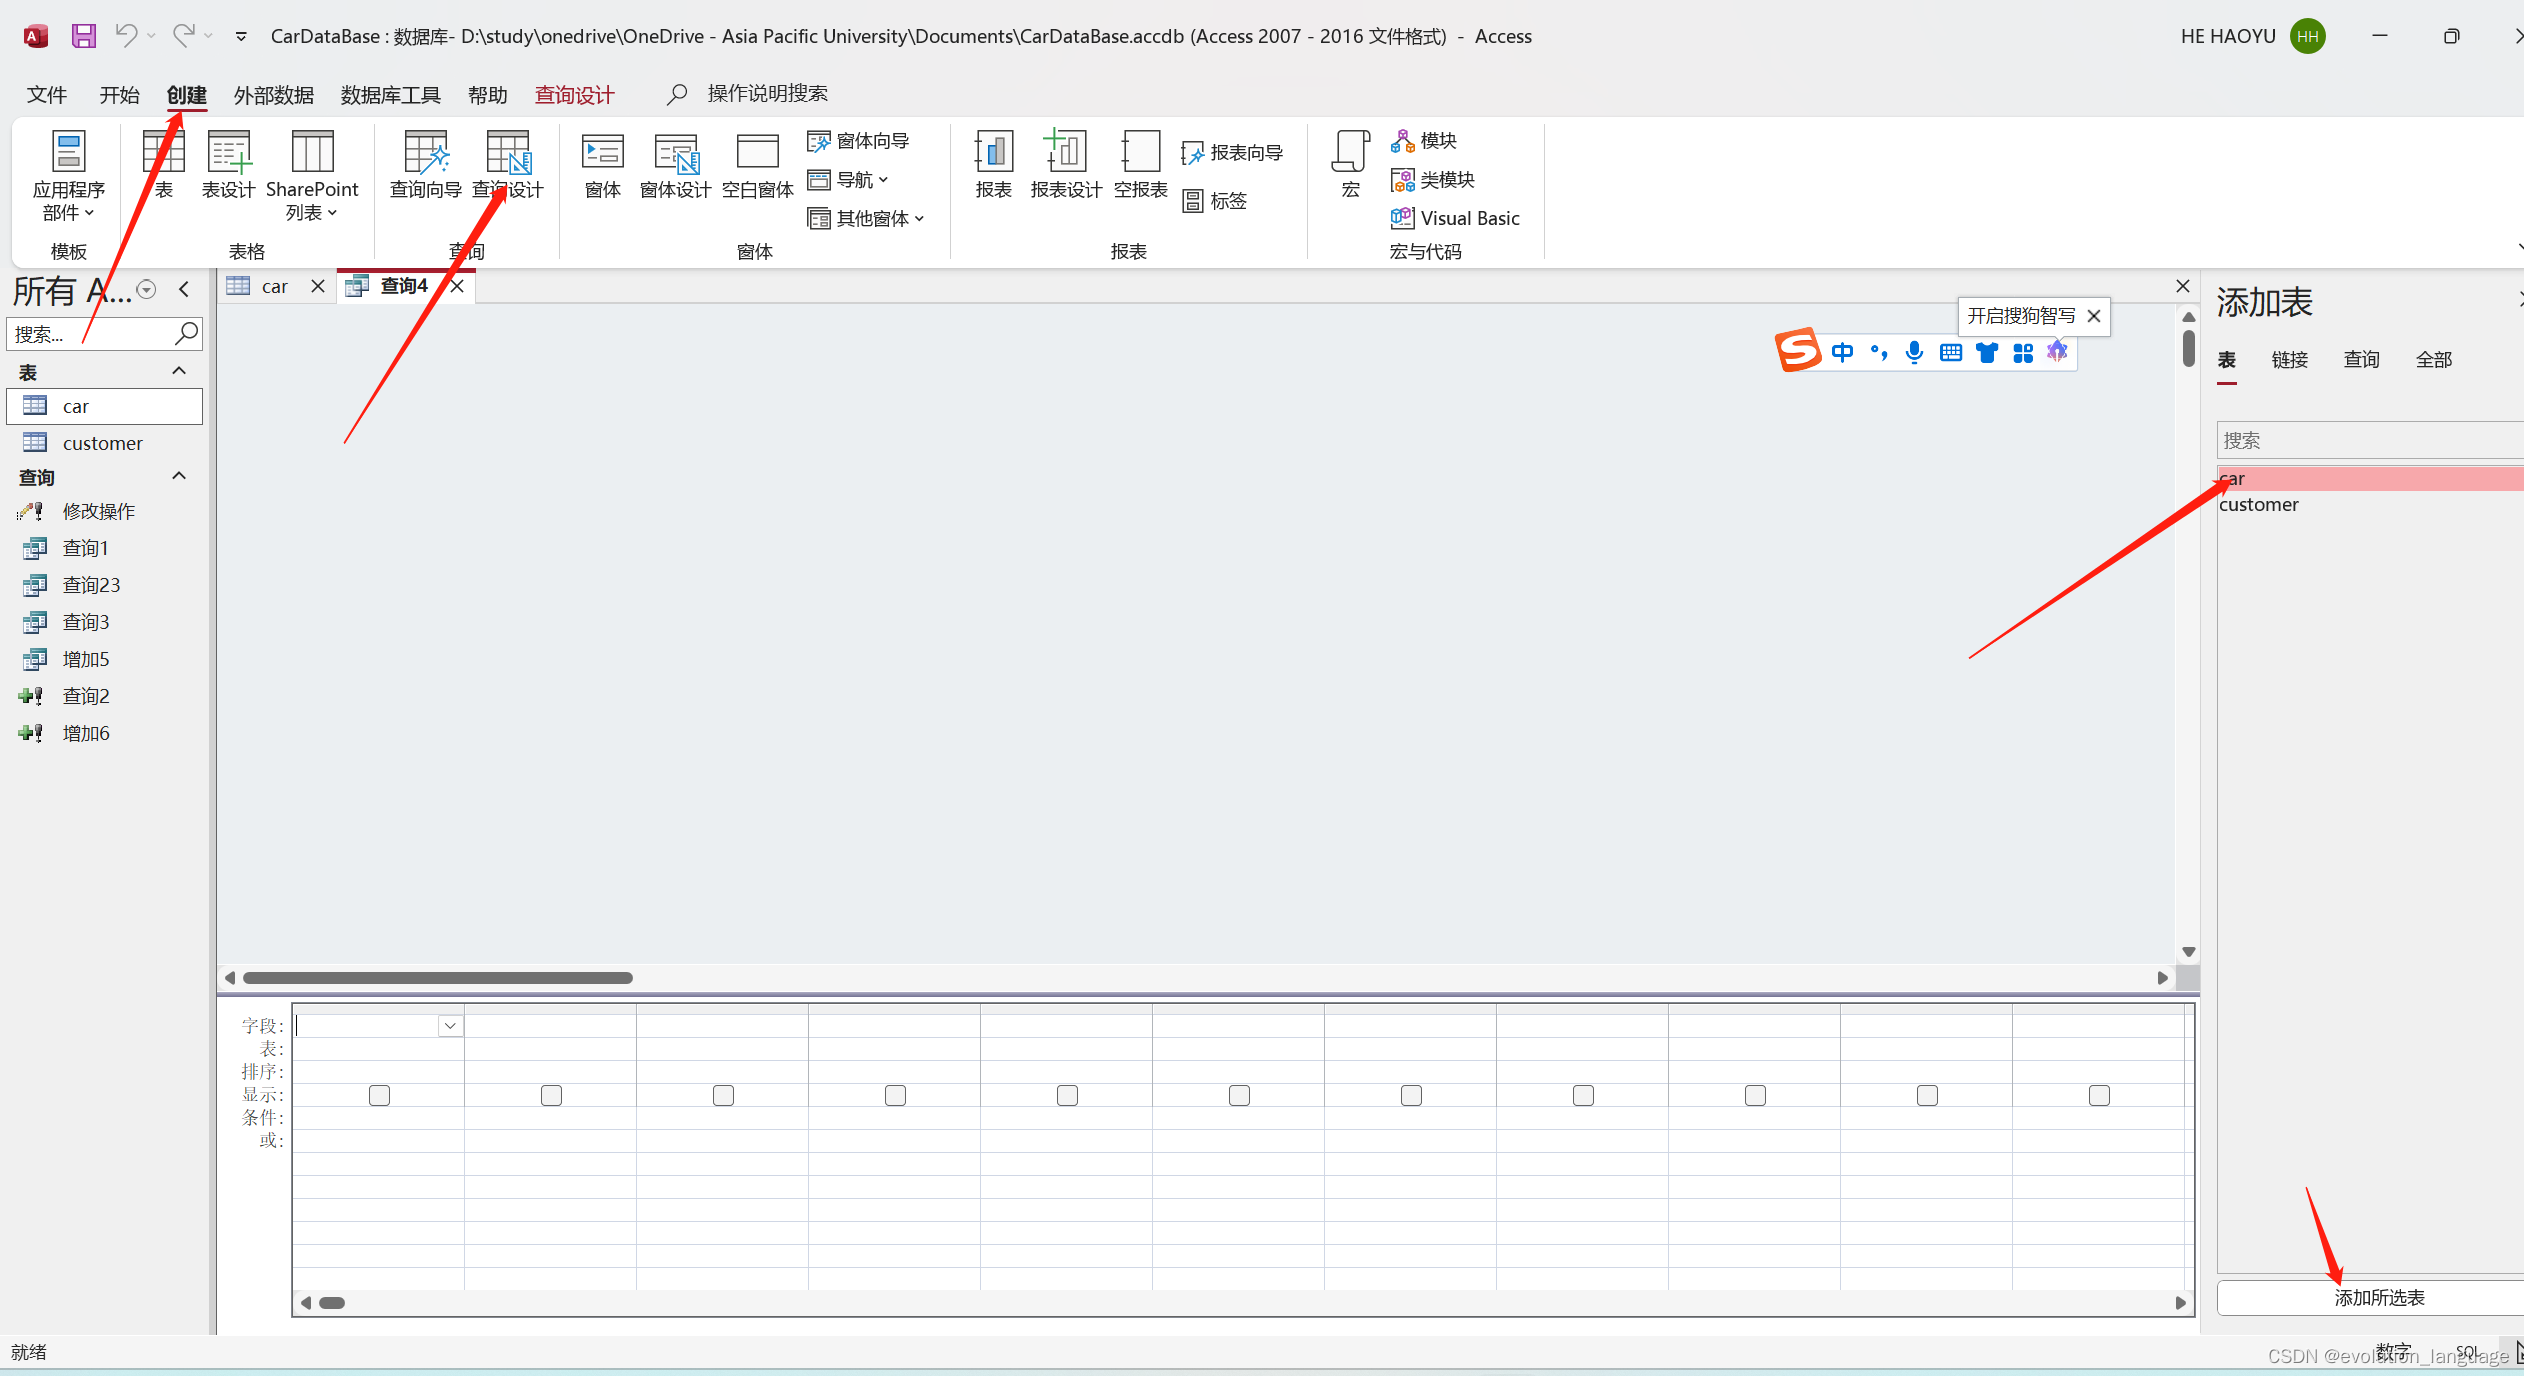Open the Visual Basic editor
The image size is (2524, 1376).
1456,218
